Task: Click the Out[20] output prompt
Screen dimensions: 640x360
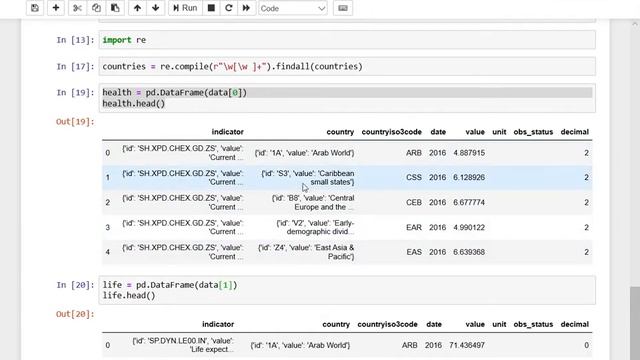Action: pos(75,314)
